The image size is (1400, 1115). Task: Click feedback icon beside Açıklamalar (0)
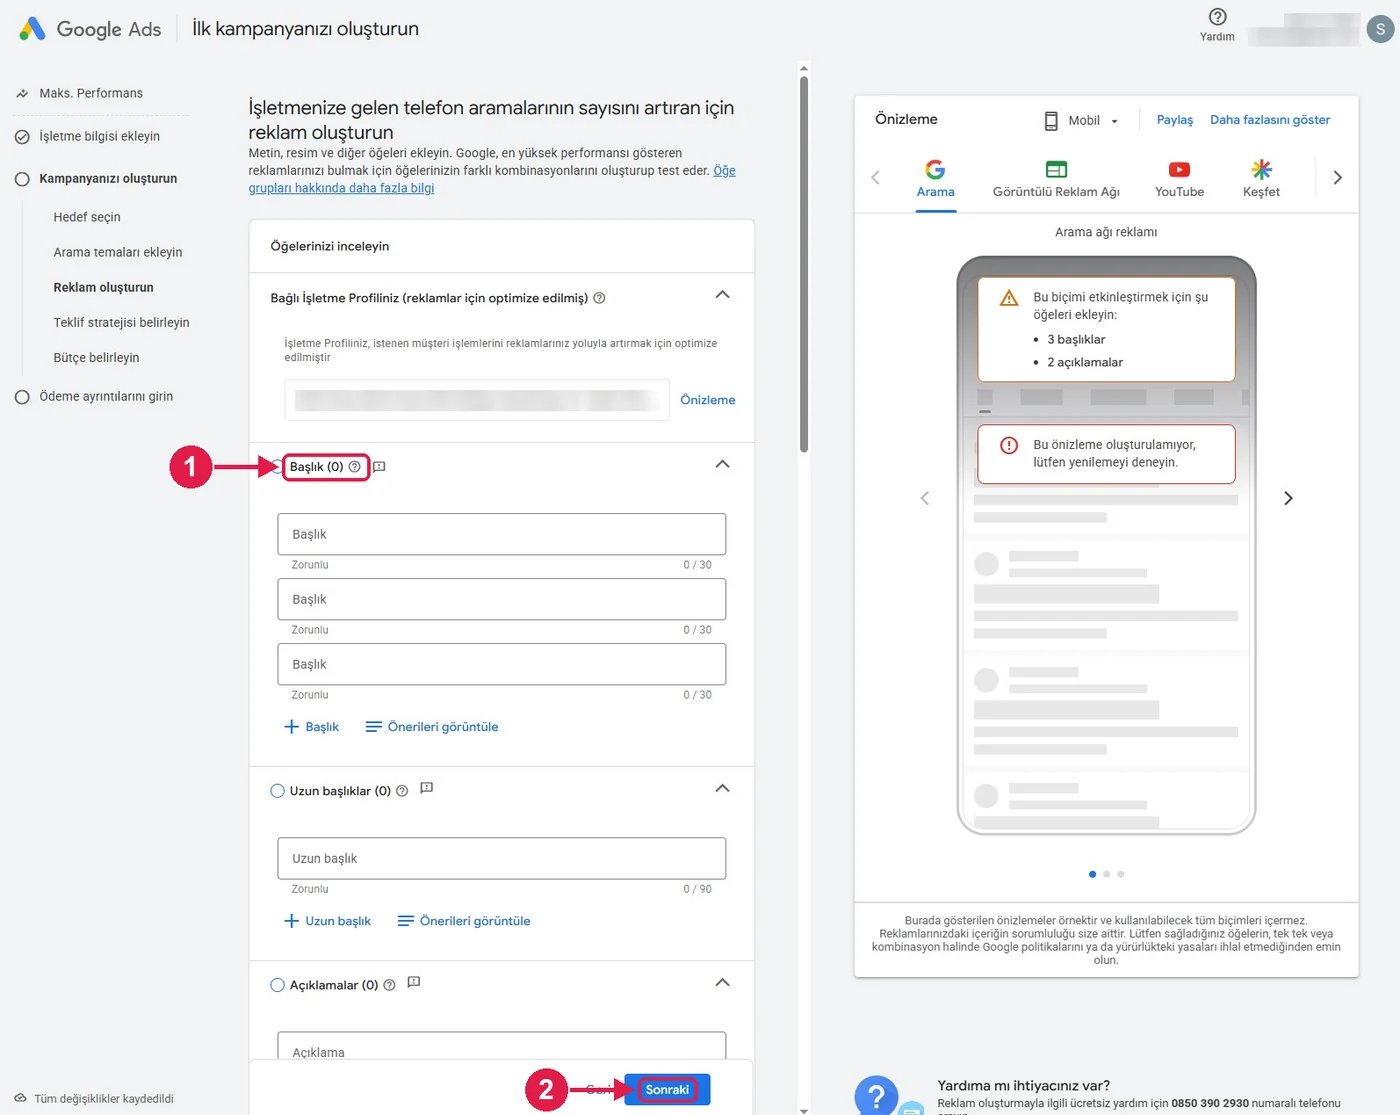(413, 982)
